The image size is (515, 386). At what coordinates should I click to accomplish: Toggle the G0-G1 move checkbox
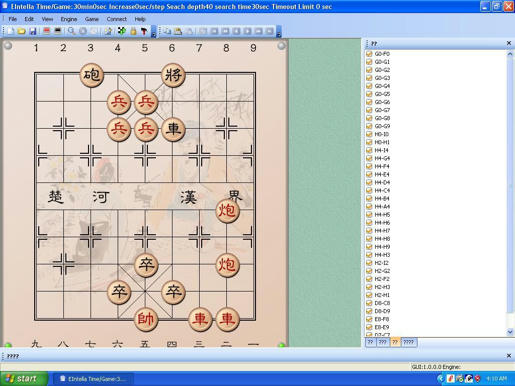[369, 62]
